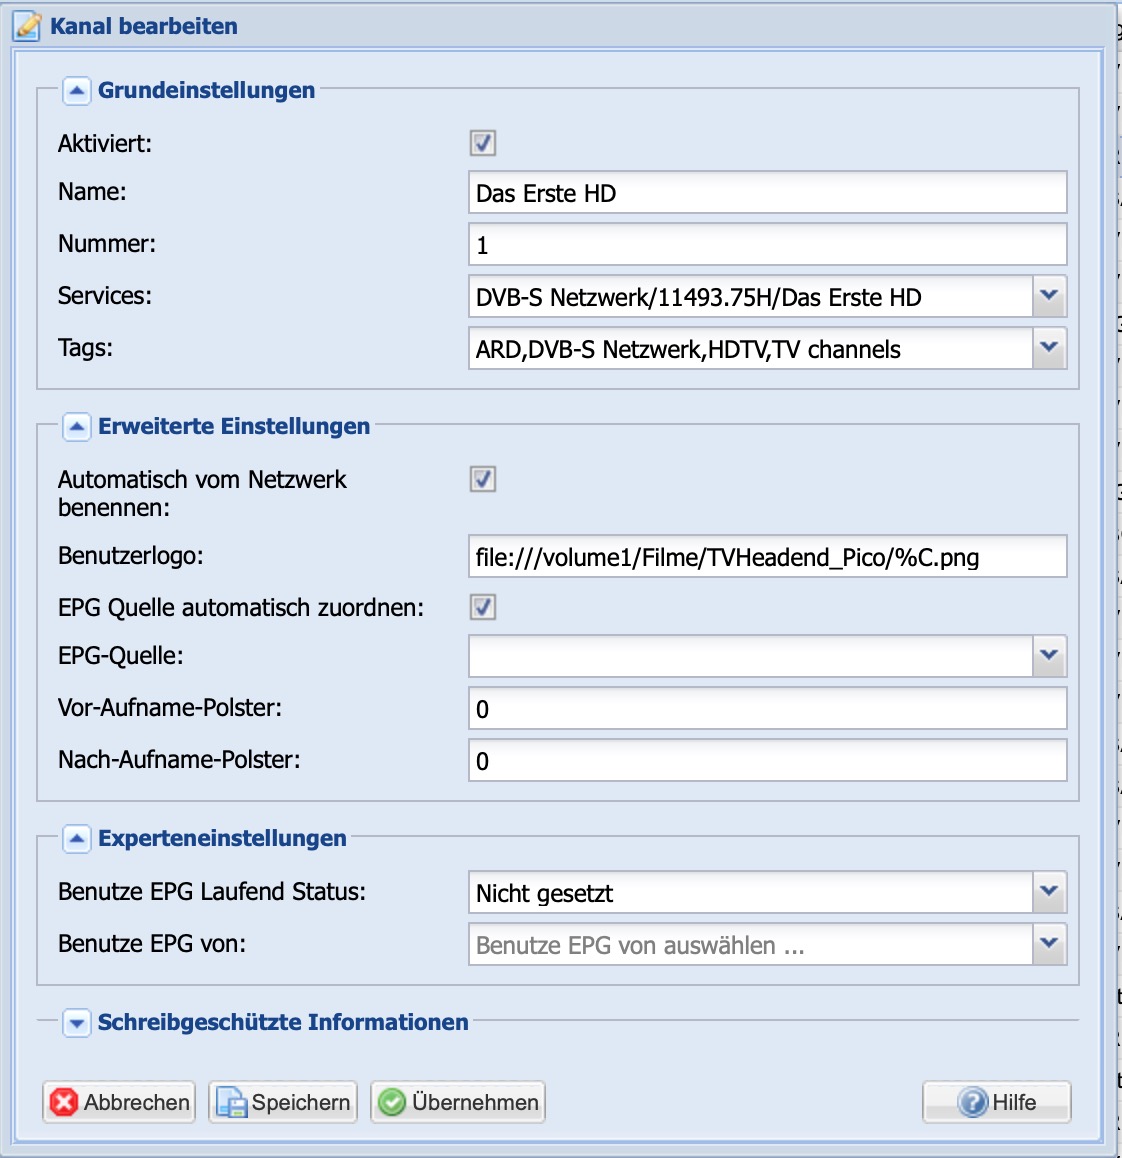Click the Tags label
Screen dimensions: 1122x1158
[x=86, y=347]
